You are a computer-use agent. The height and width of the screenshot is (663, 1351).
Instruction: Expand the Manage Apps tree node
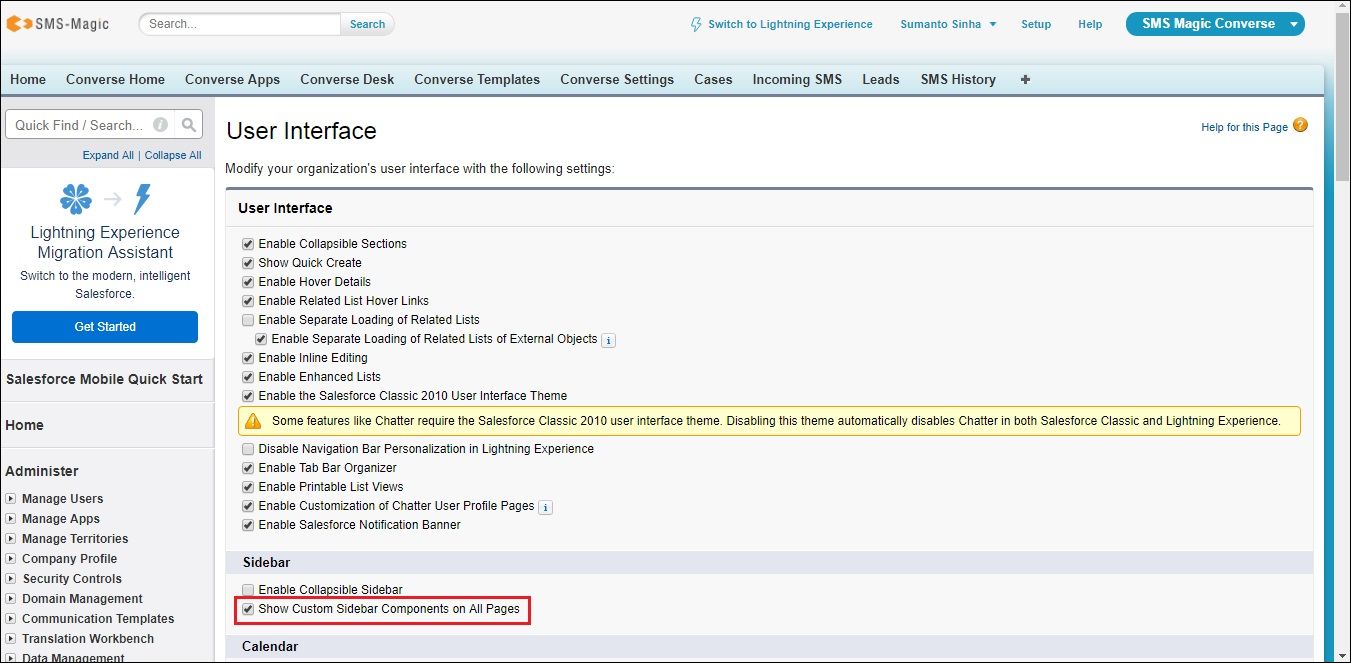(11, 518)
